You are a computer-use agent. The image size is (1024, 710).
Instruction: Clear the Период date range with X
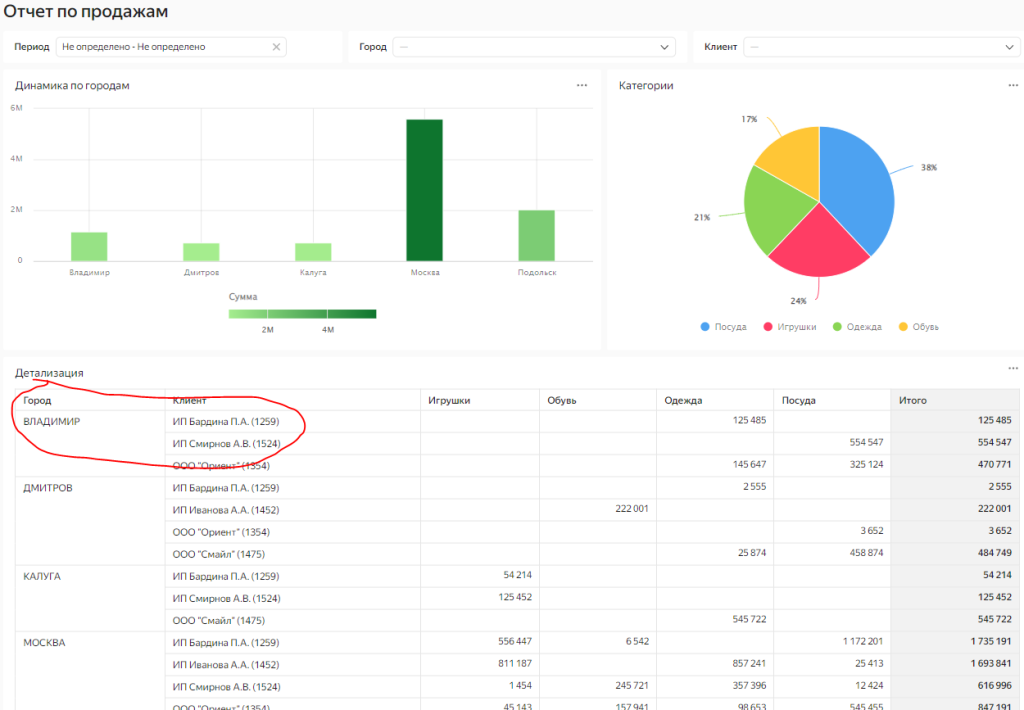[x=276, y=47]
